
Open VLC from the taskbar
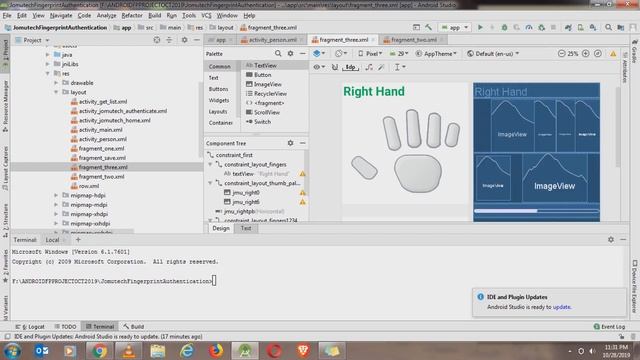129,351
